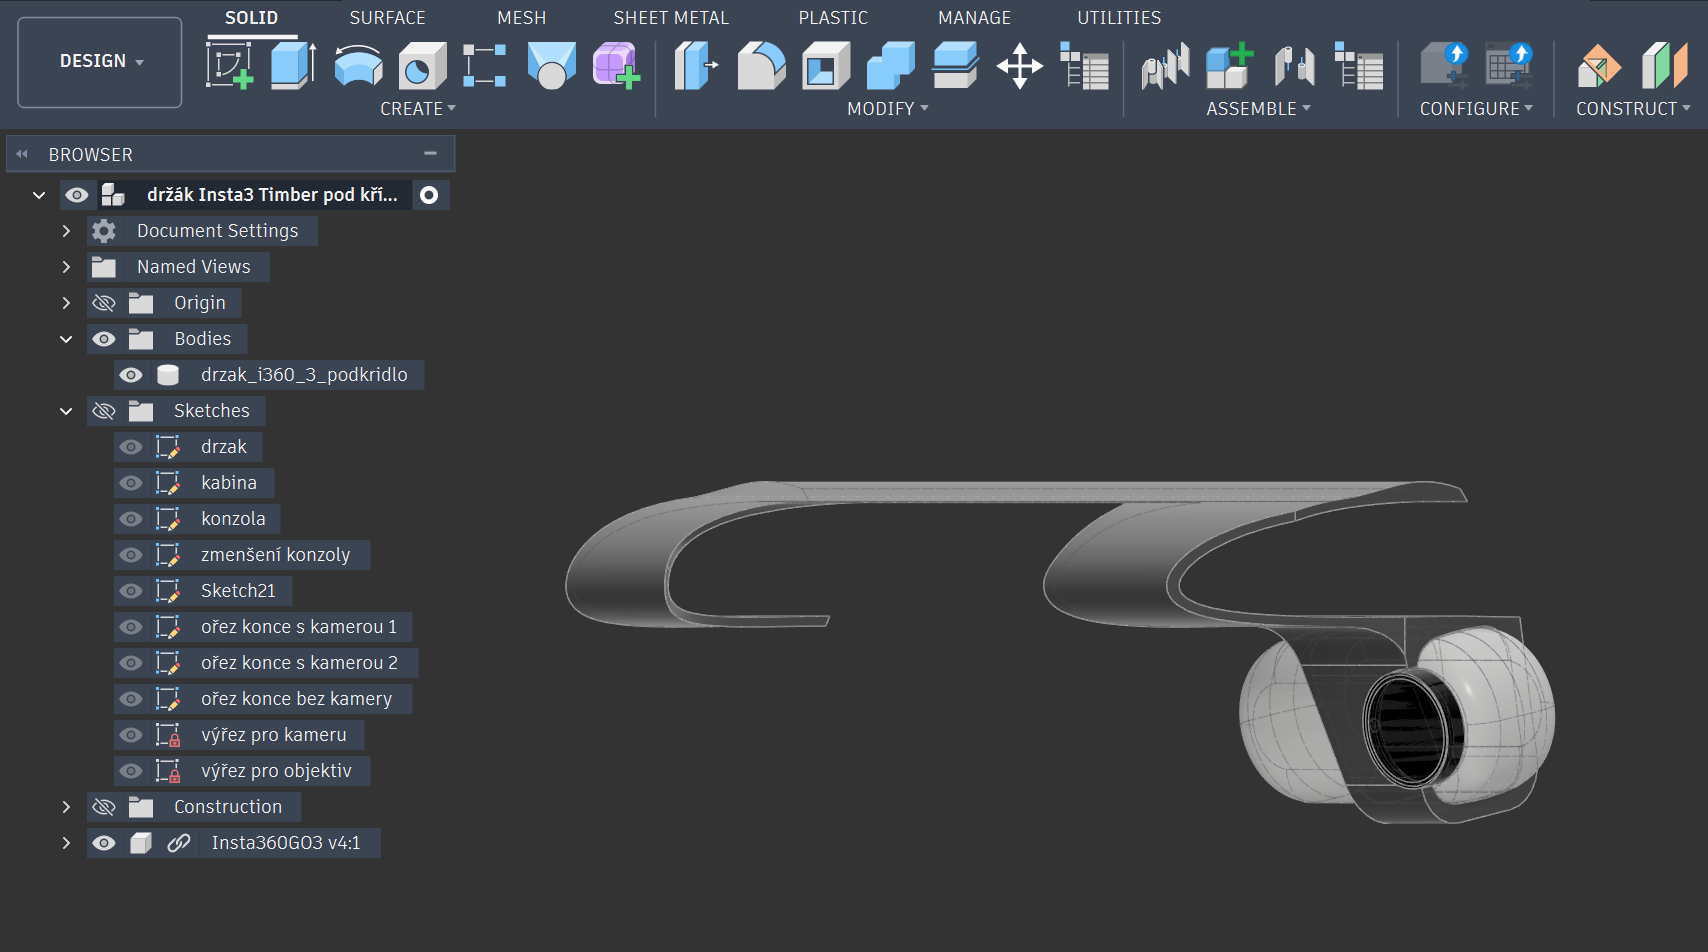Image resolution: width=1708 pixels, height=952 pixels.
Task: Select the Midplane construct tool
Action: click(1664, 66)
